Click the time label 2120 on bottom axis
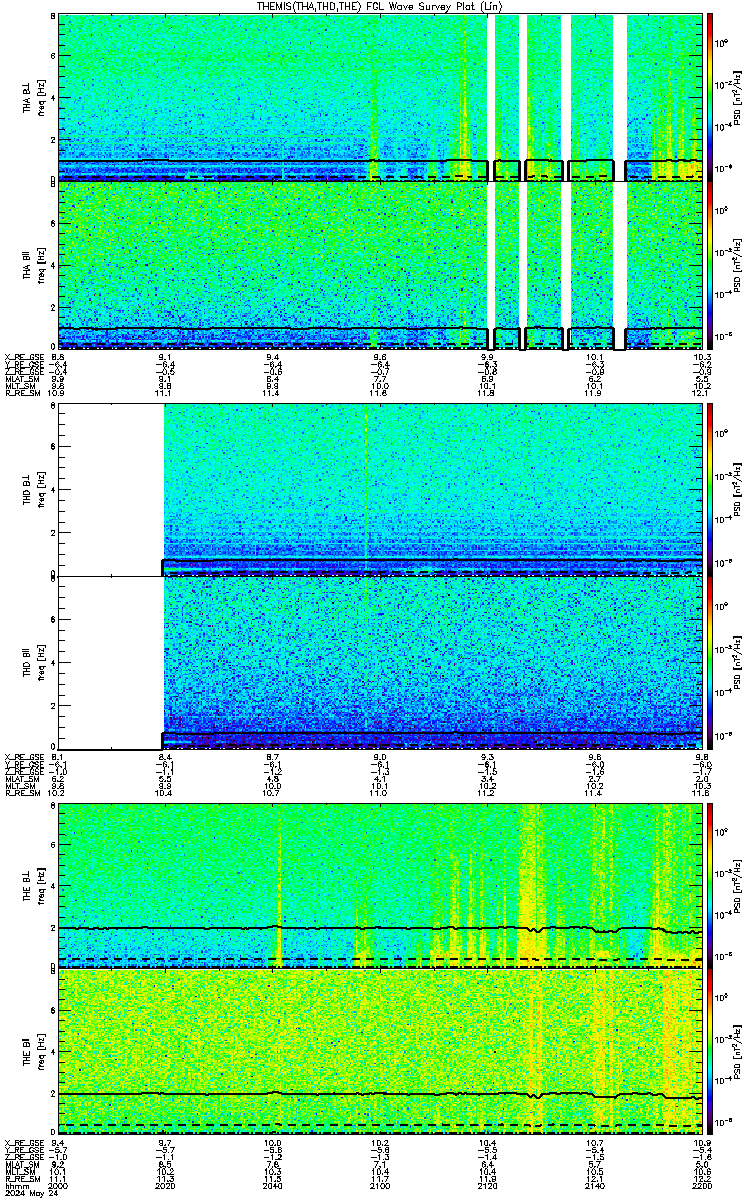The width and height of the screenshot is (750, 1200). tap(488, 1187)
